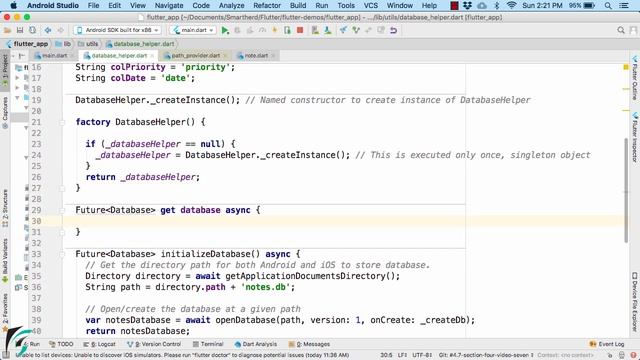Toggle the Captures side panel
This screenshot has height=360, width=640.
pyautogui.click(x=5, y=112)
